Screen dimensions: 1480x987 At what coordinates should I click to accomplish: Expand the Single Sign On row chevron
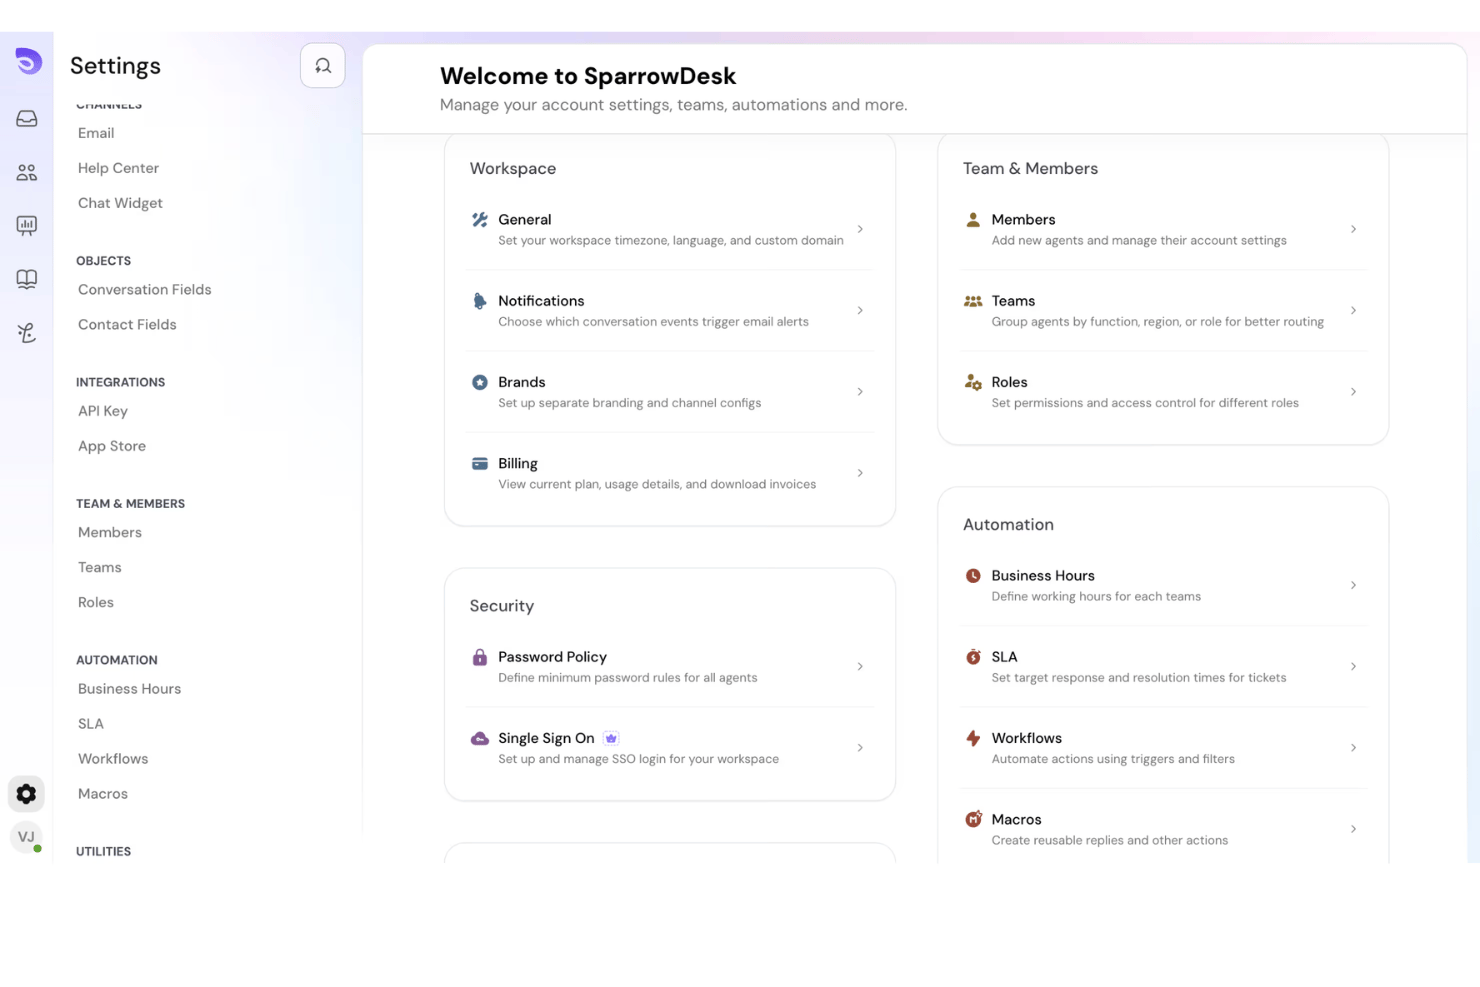click(860, 748)
